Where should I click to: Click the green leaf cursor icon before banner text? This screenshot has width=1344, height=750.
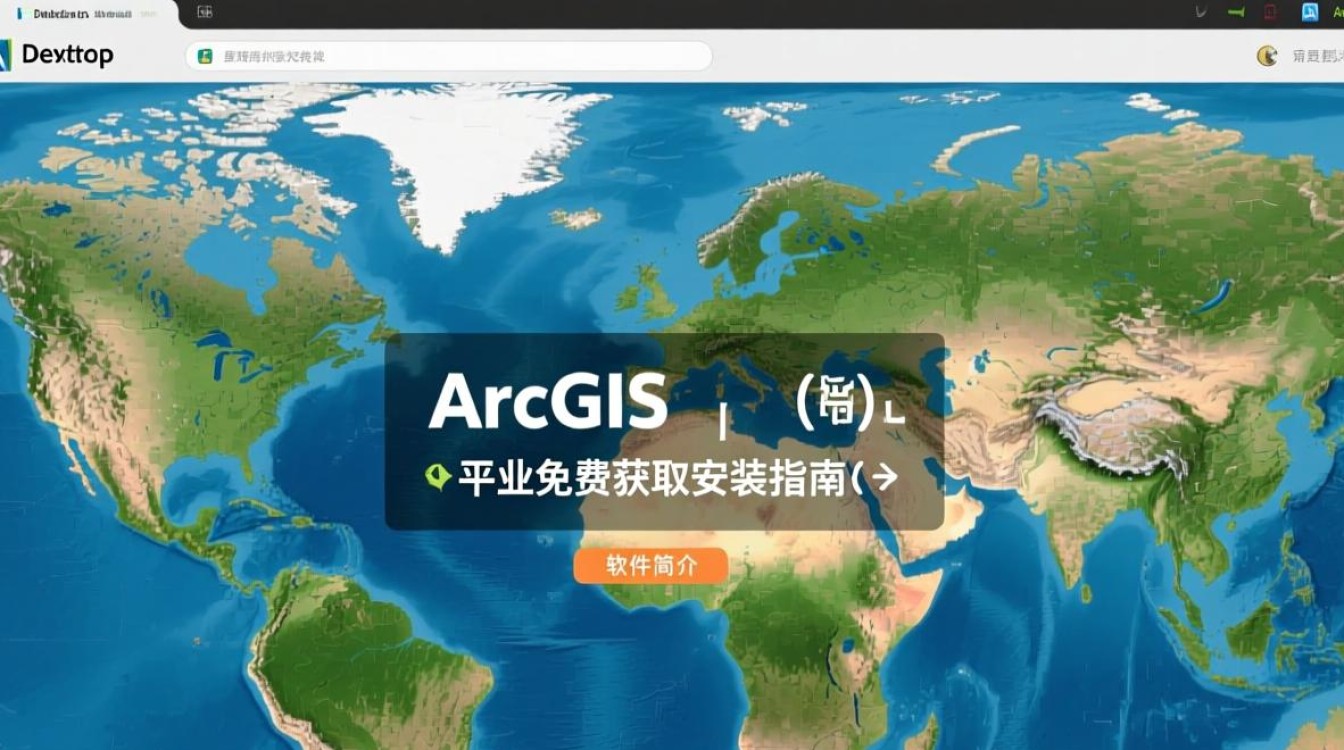pyautogui.click(x=437, y=477)
